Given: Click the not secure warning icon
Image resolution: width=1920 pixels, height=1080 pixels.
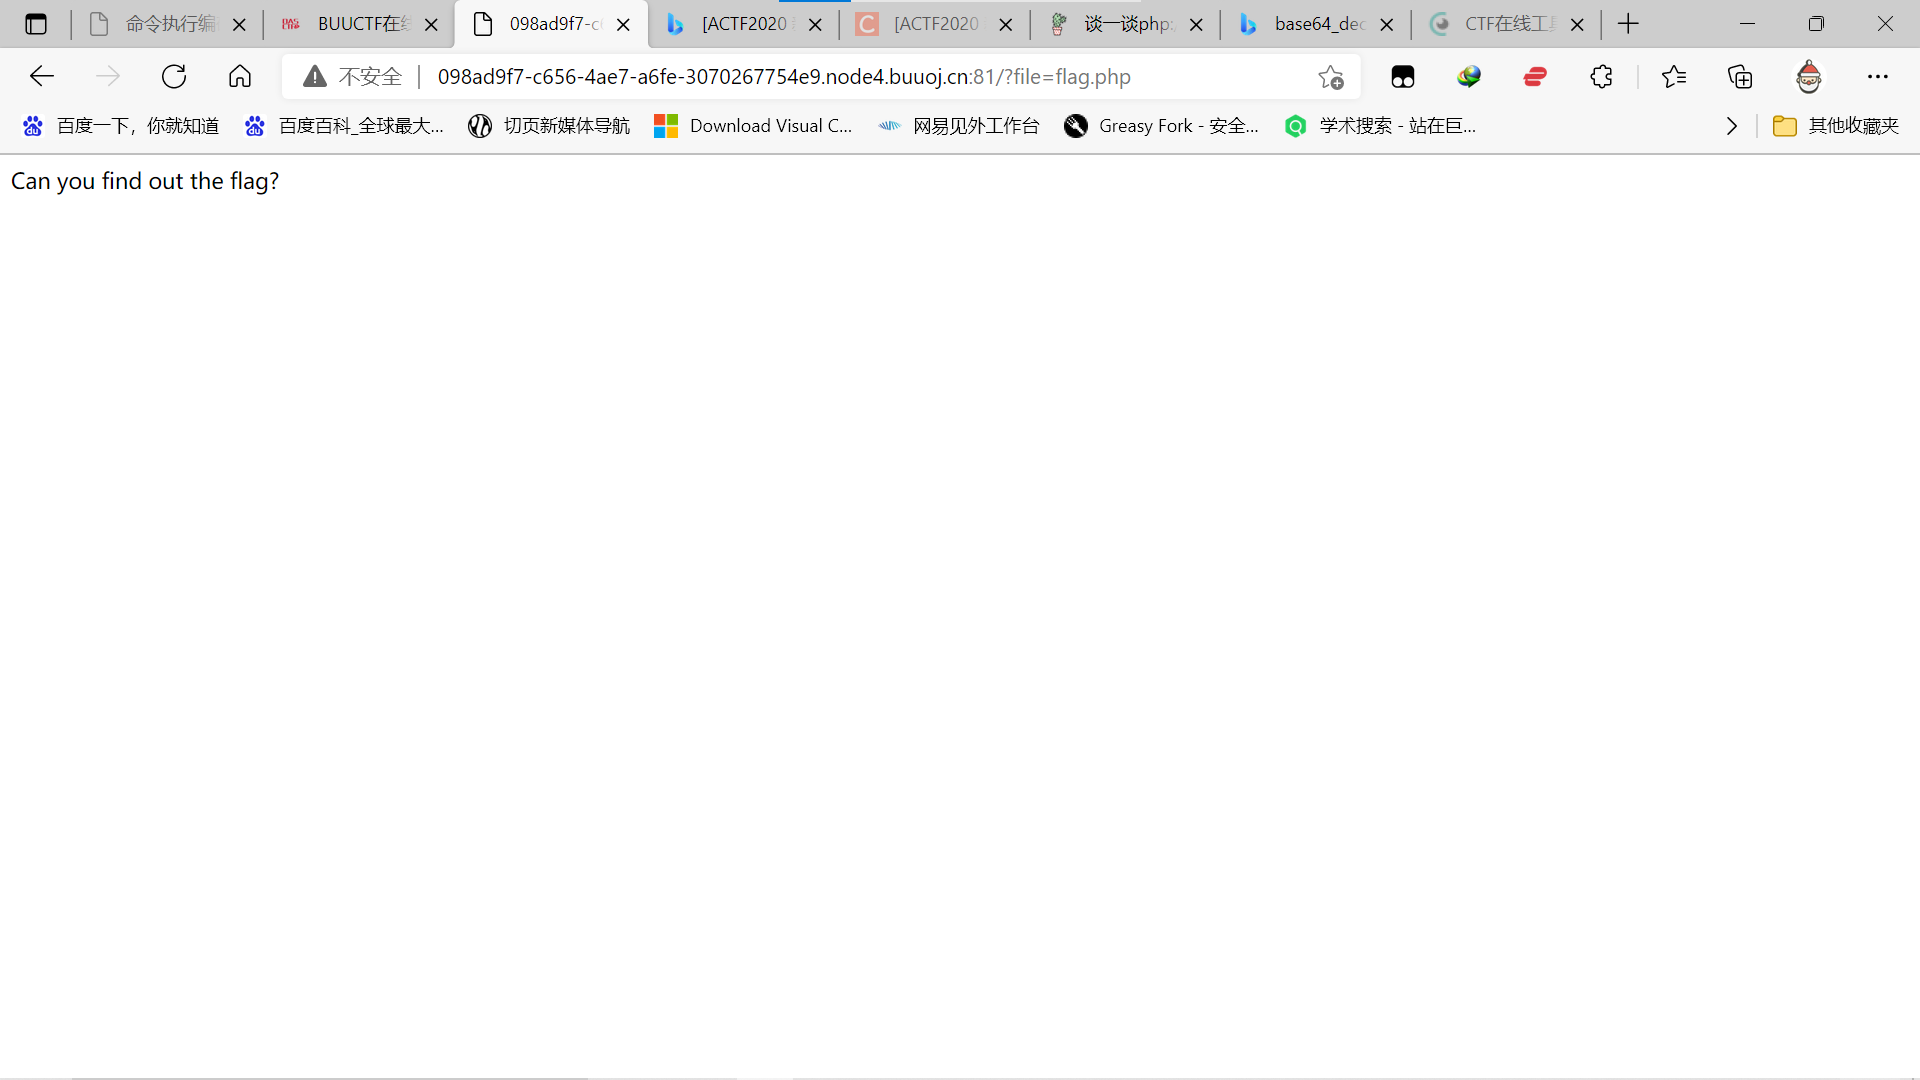Looking at the screenshot, I should (x=315, y=76).
